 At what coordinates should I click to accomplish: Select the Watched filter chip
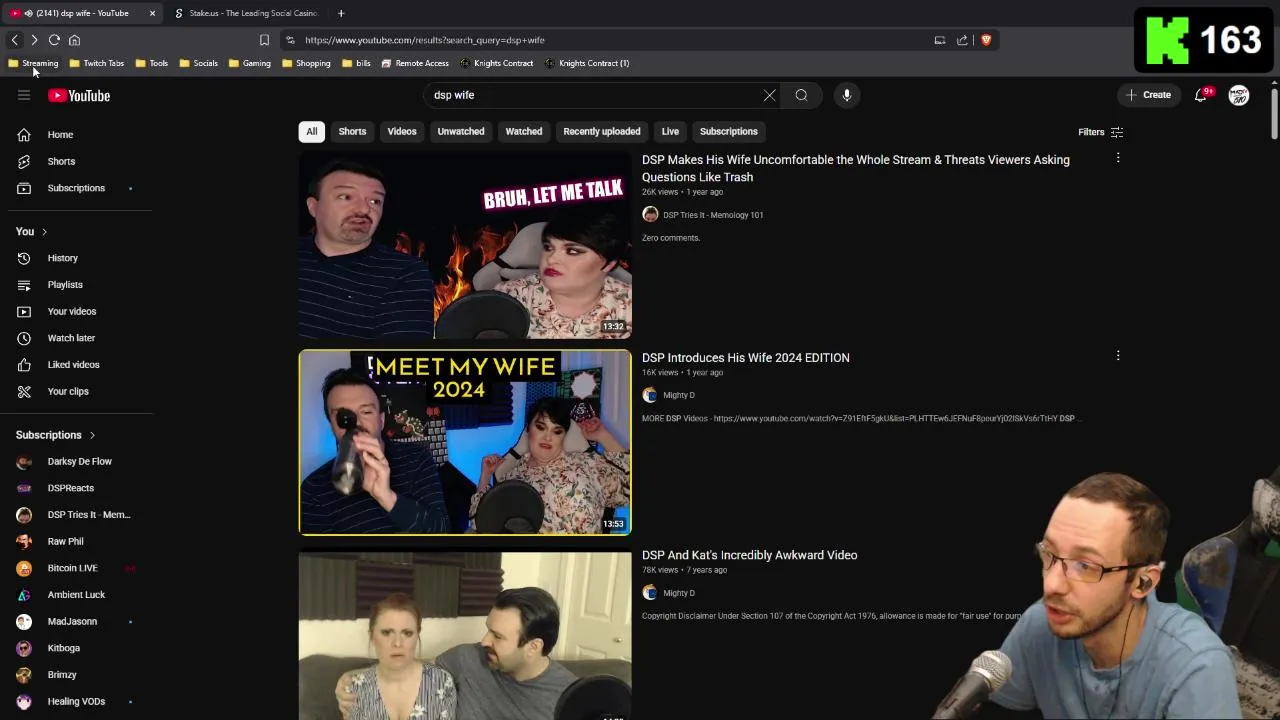pos(524,131)
